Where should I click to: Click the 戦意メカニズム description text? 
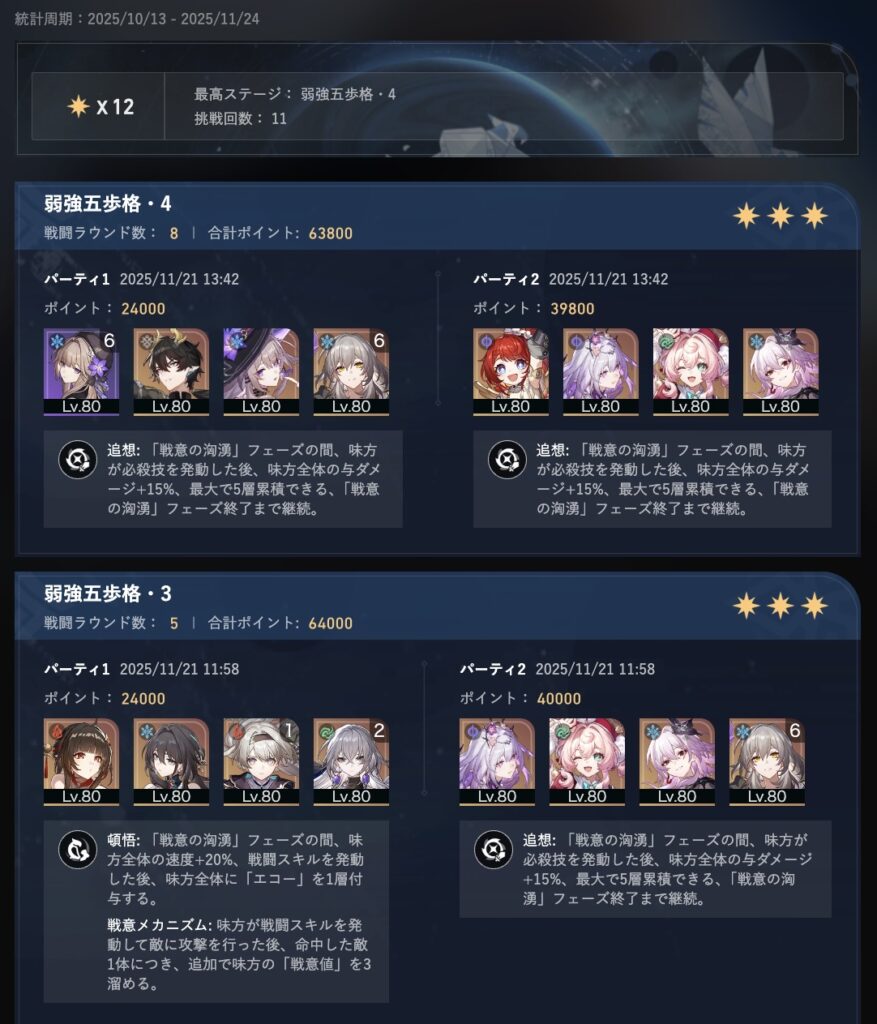pos(239,954)
